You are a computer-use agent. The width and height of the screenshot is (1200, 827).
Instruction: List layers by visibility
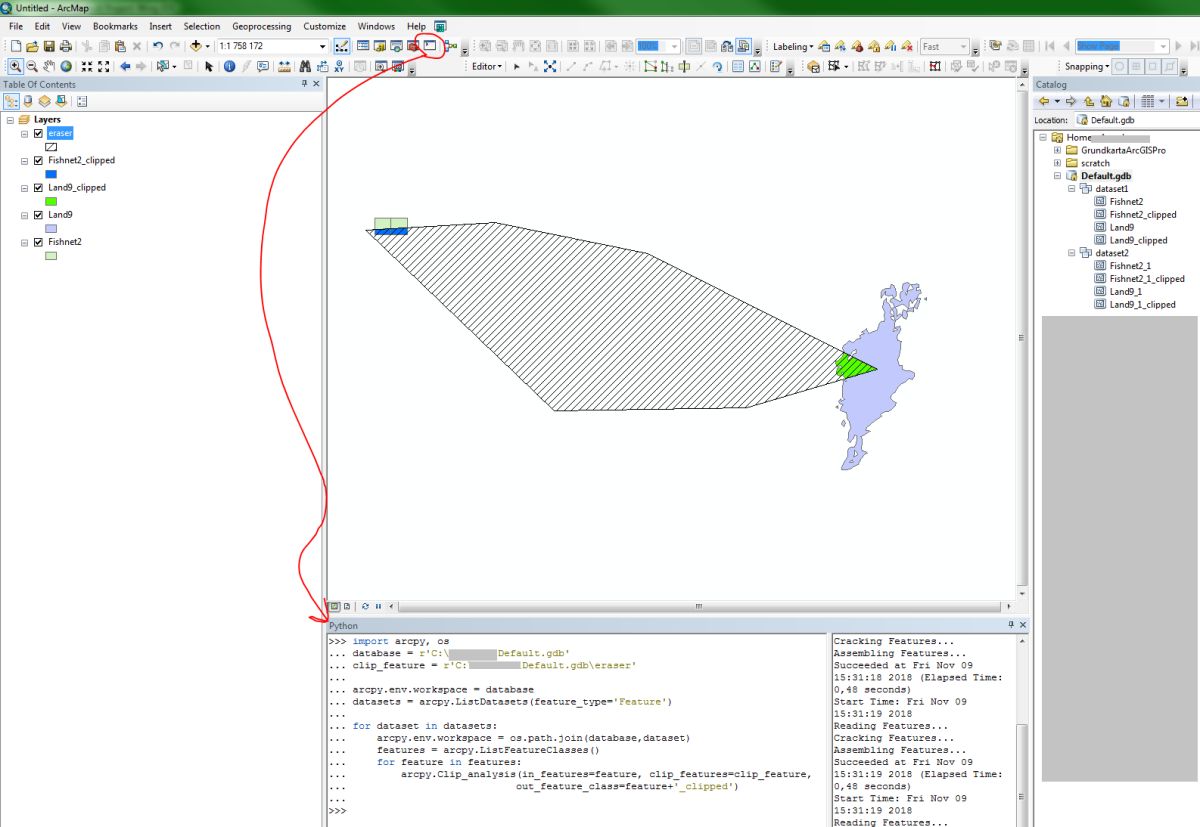click(44, 101)
